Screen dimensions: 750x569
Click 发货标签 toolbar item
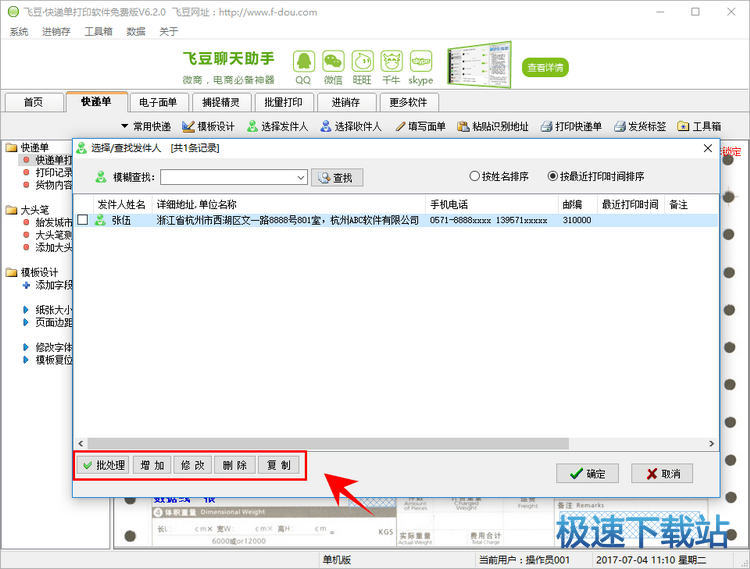(640, 127)
